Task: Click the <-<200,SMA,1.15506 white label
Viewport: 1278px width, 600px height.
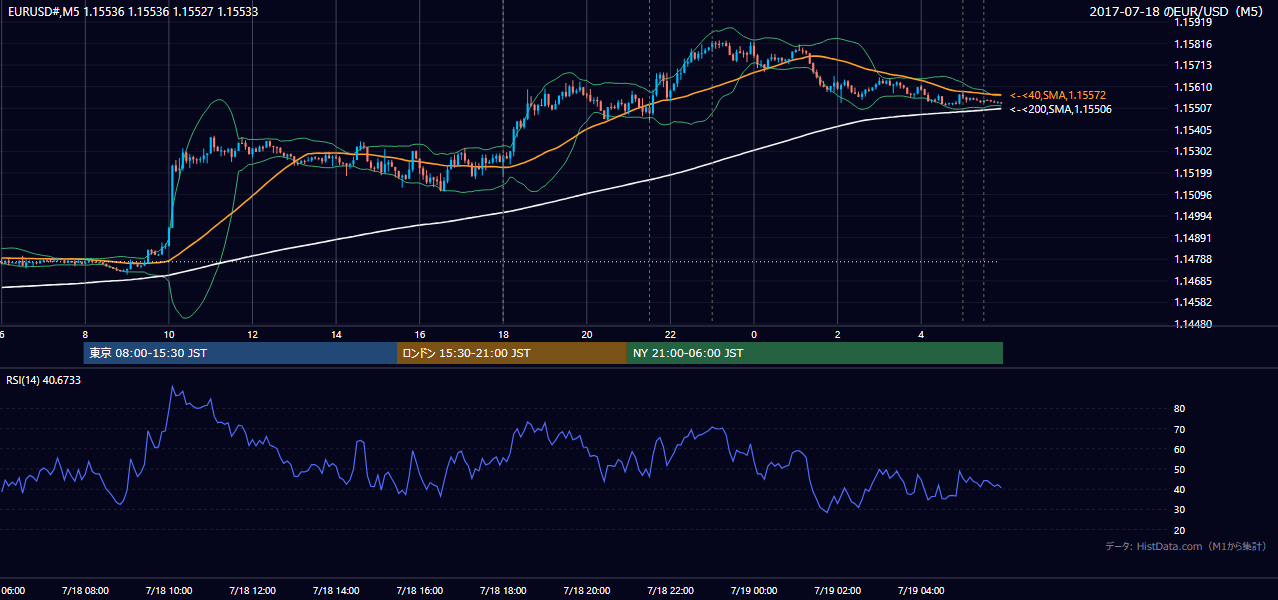Action: pos(1060,109)
